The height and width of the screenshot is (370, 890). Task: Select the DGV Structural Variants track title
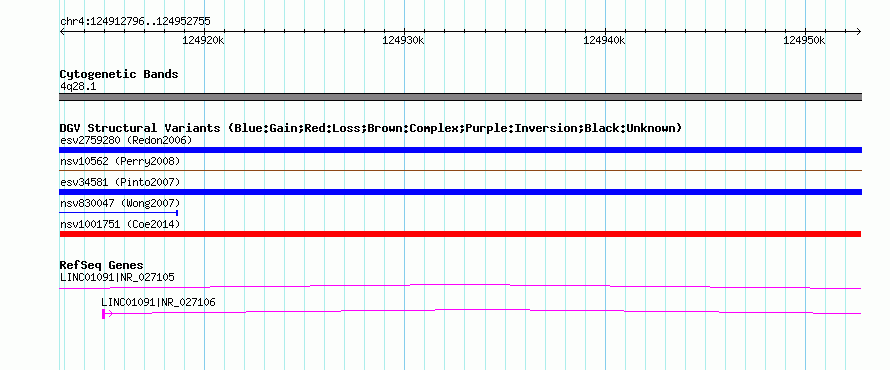tap(371, 128)
